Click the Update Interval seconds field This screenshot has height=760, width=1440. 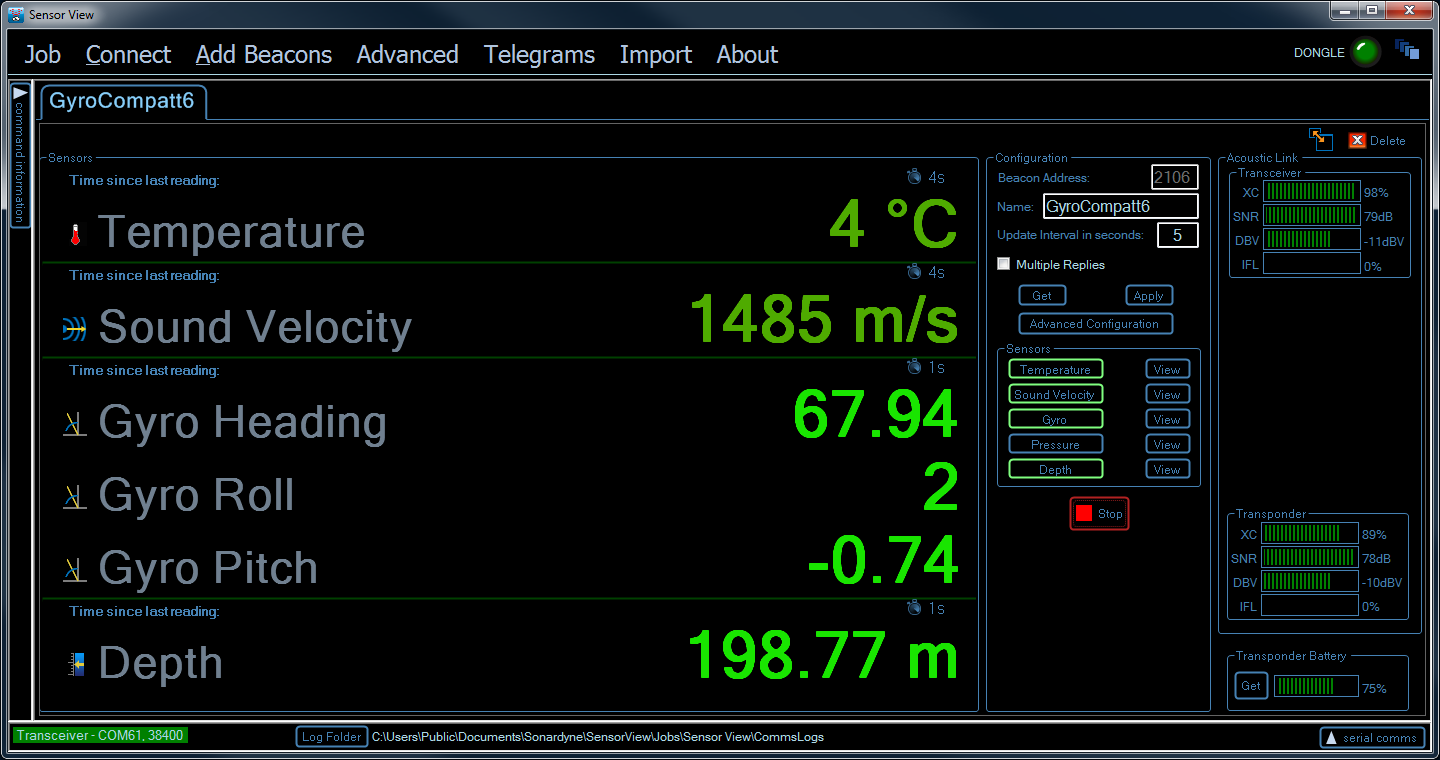coord(1177,235)
